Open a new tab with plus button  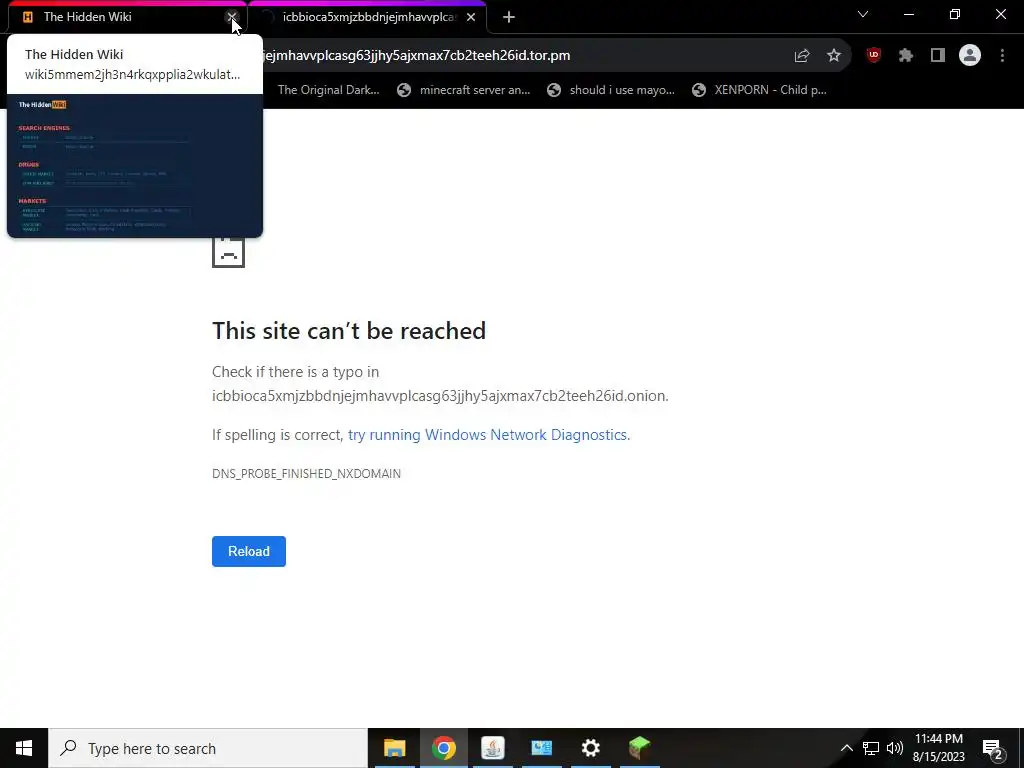[509, 18]
